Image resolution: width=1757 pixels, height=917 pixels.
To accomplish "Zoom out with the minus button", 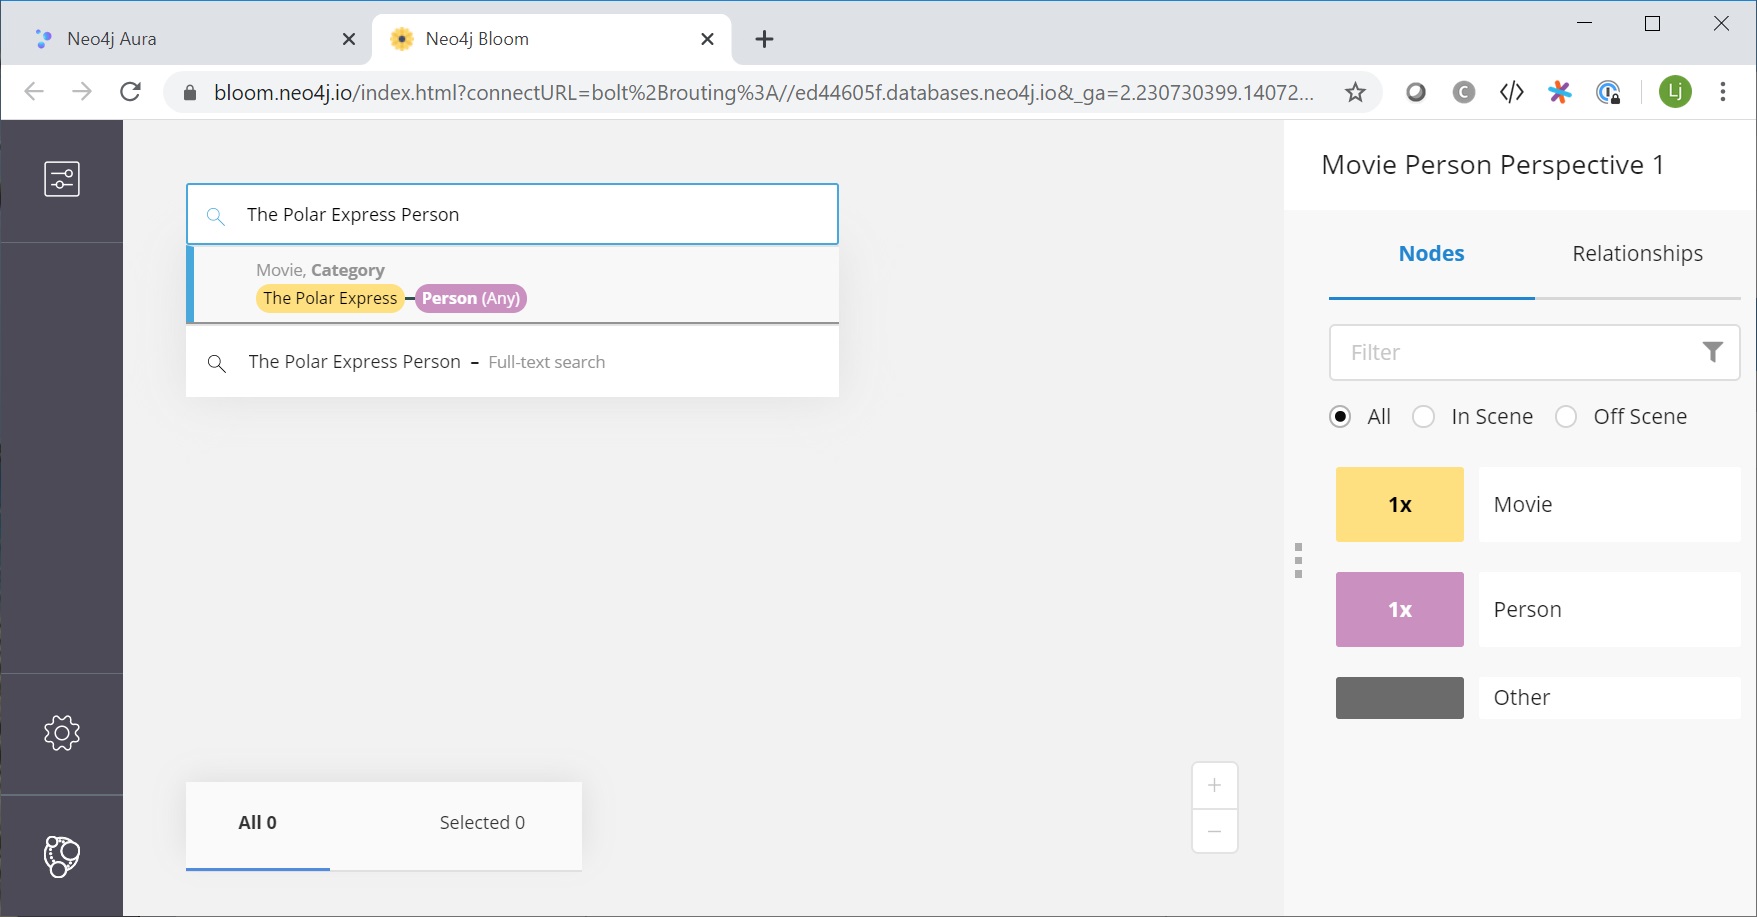I will point(1214,831).
